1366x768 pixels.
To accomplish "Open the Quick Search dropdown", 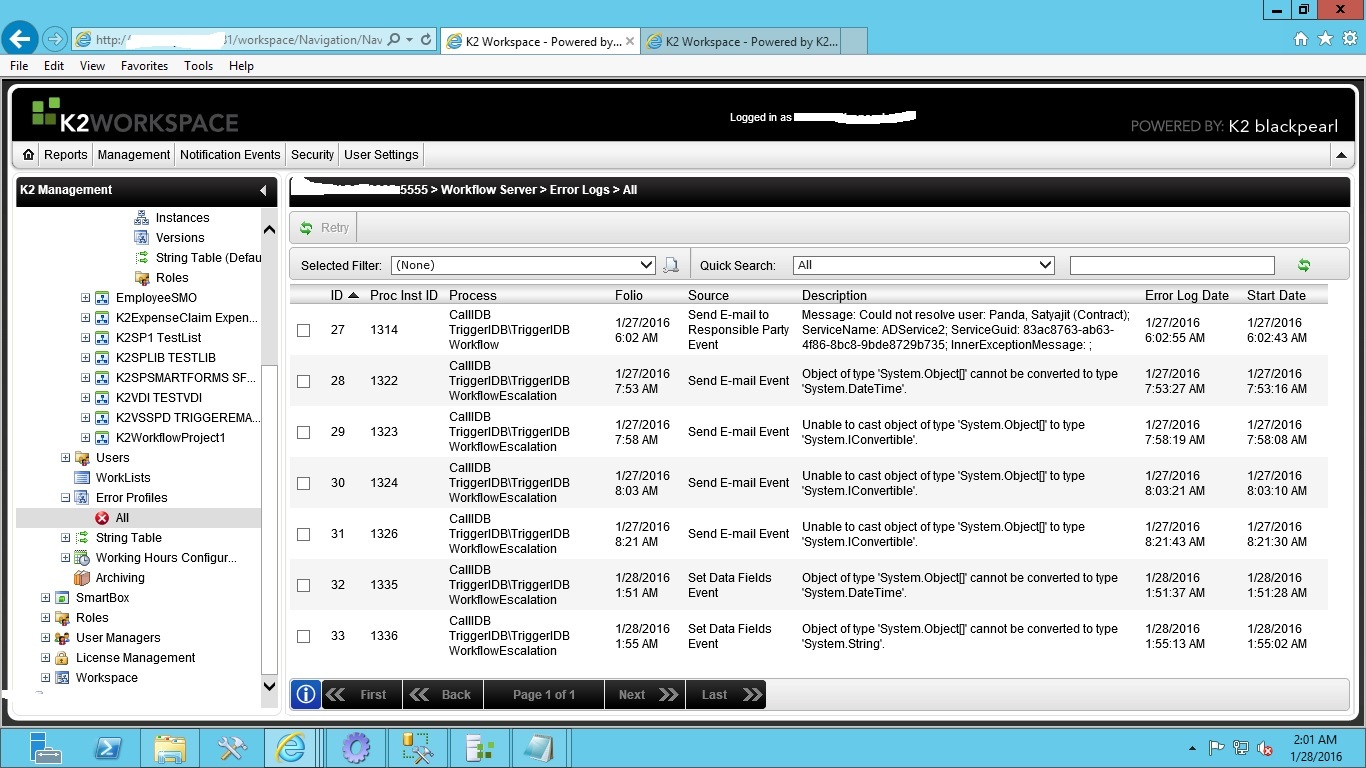I will (x=923, y=265).
